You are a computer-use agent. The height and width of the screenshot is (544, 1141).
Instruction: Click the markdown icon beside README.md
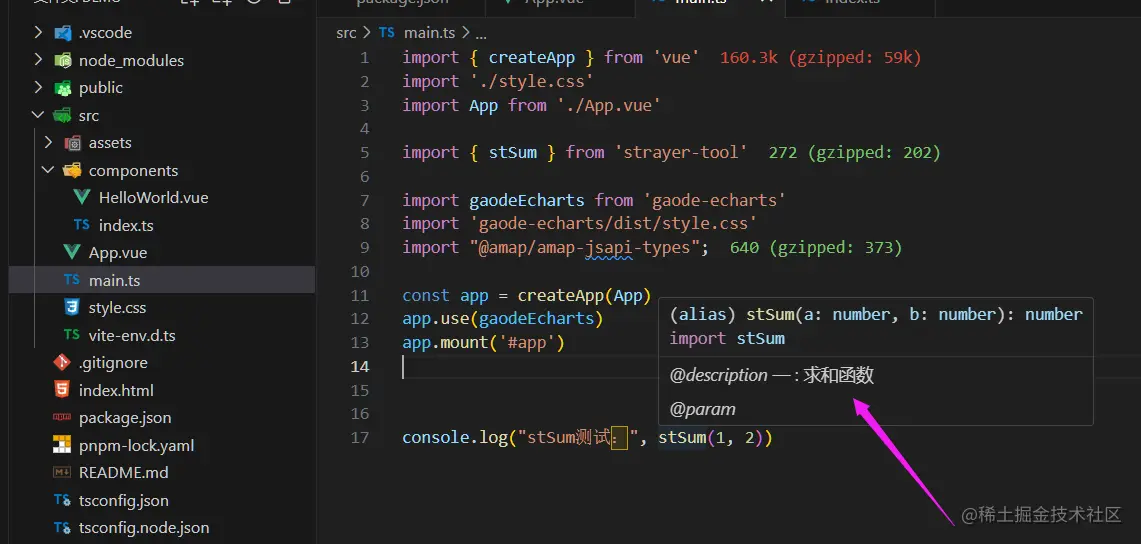tap(63, 473)
